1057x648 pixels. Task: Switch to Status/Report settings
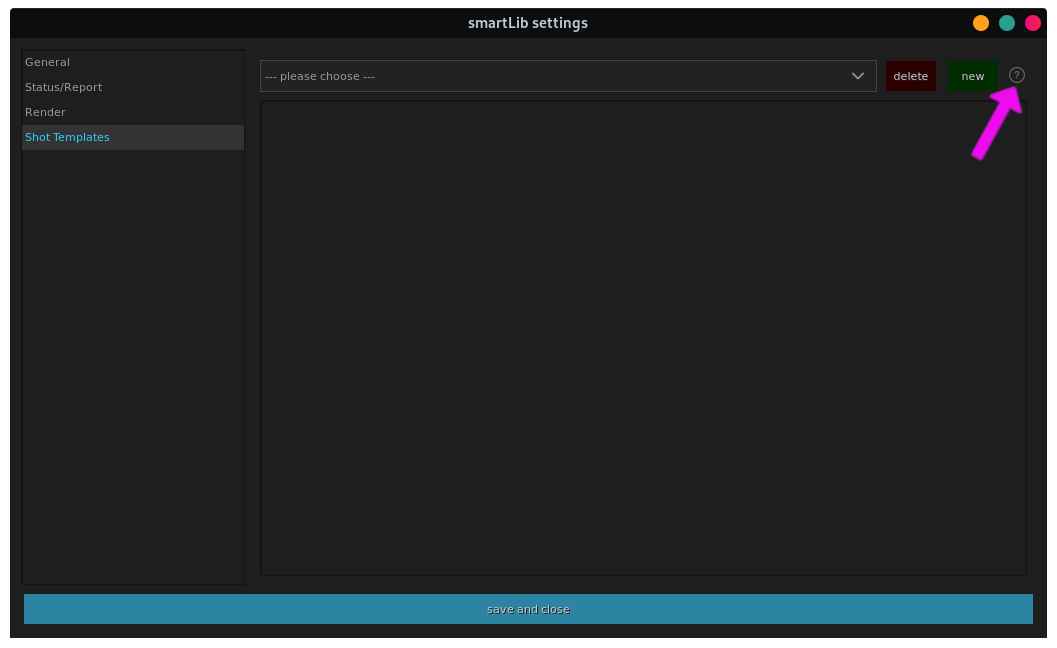click(x=64, y=87)
